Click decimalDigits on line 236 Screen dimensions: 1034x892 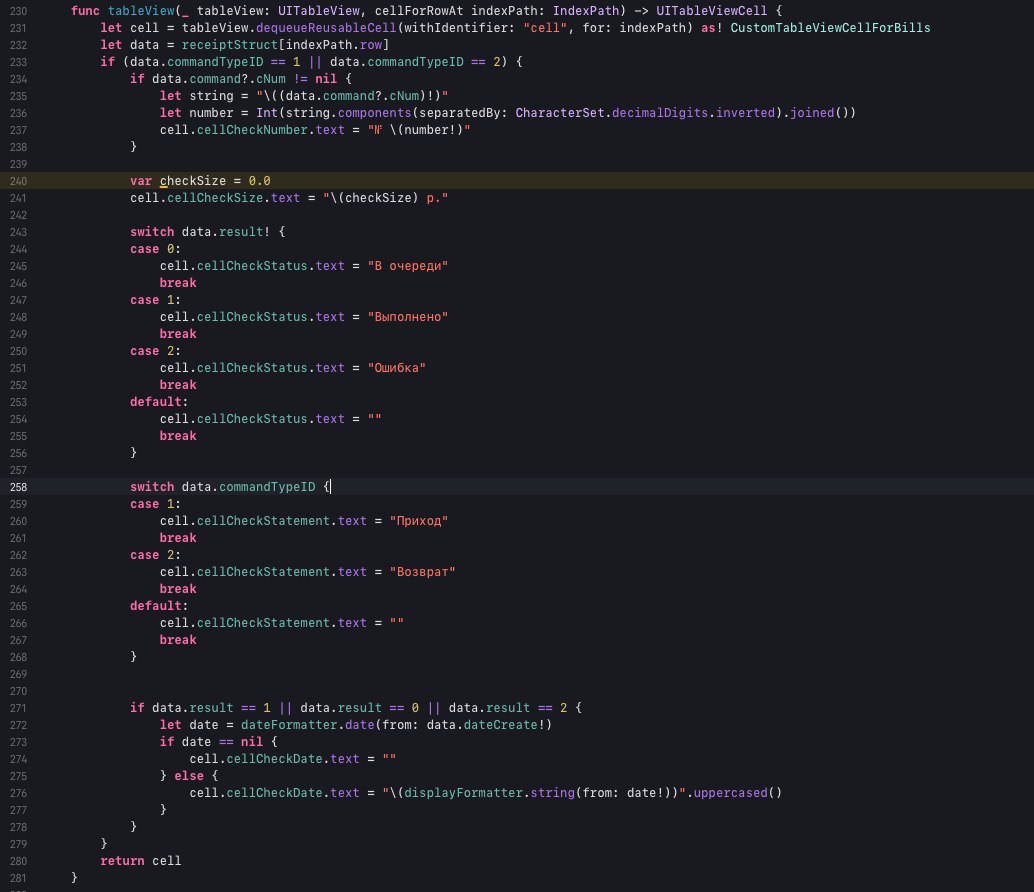click(659, 113)
